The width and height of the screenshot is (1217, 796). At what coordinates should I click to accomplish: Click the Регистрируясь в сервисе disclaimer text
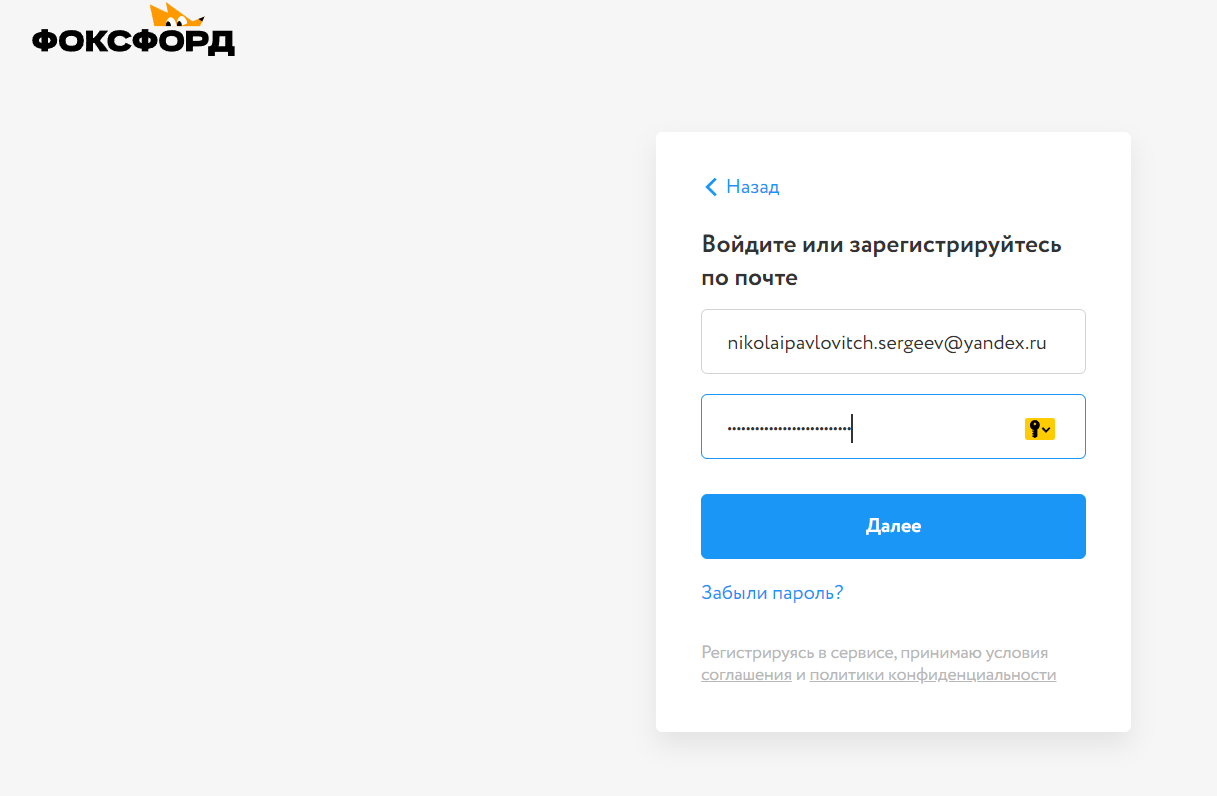click(x=798, y=653)
